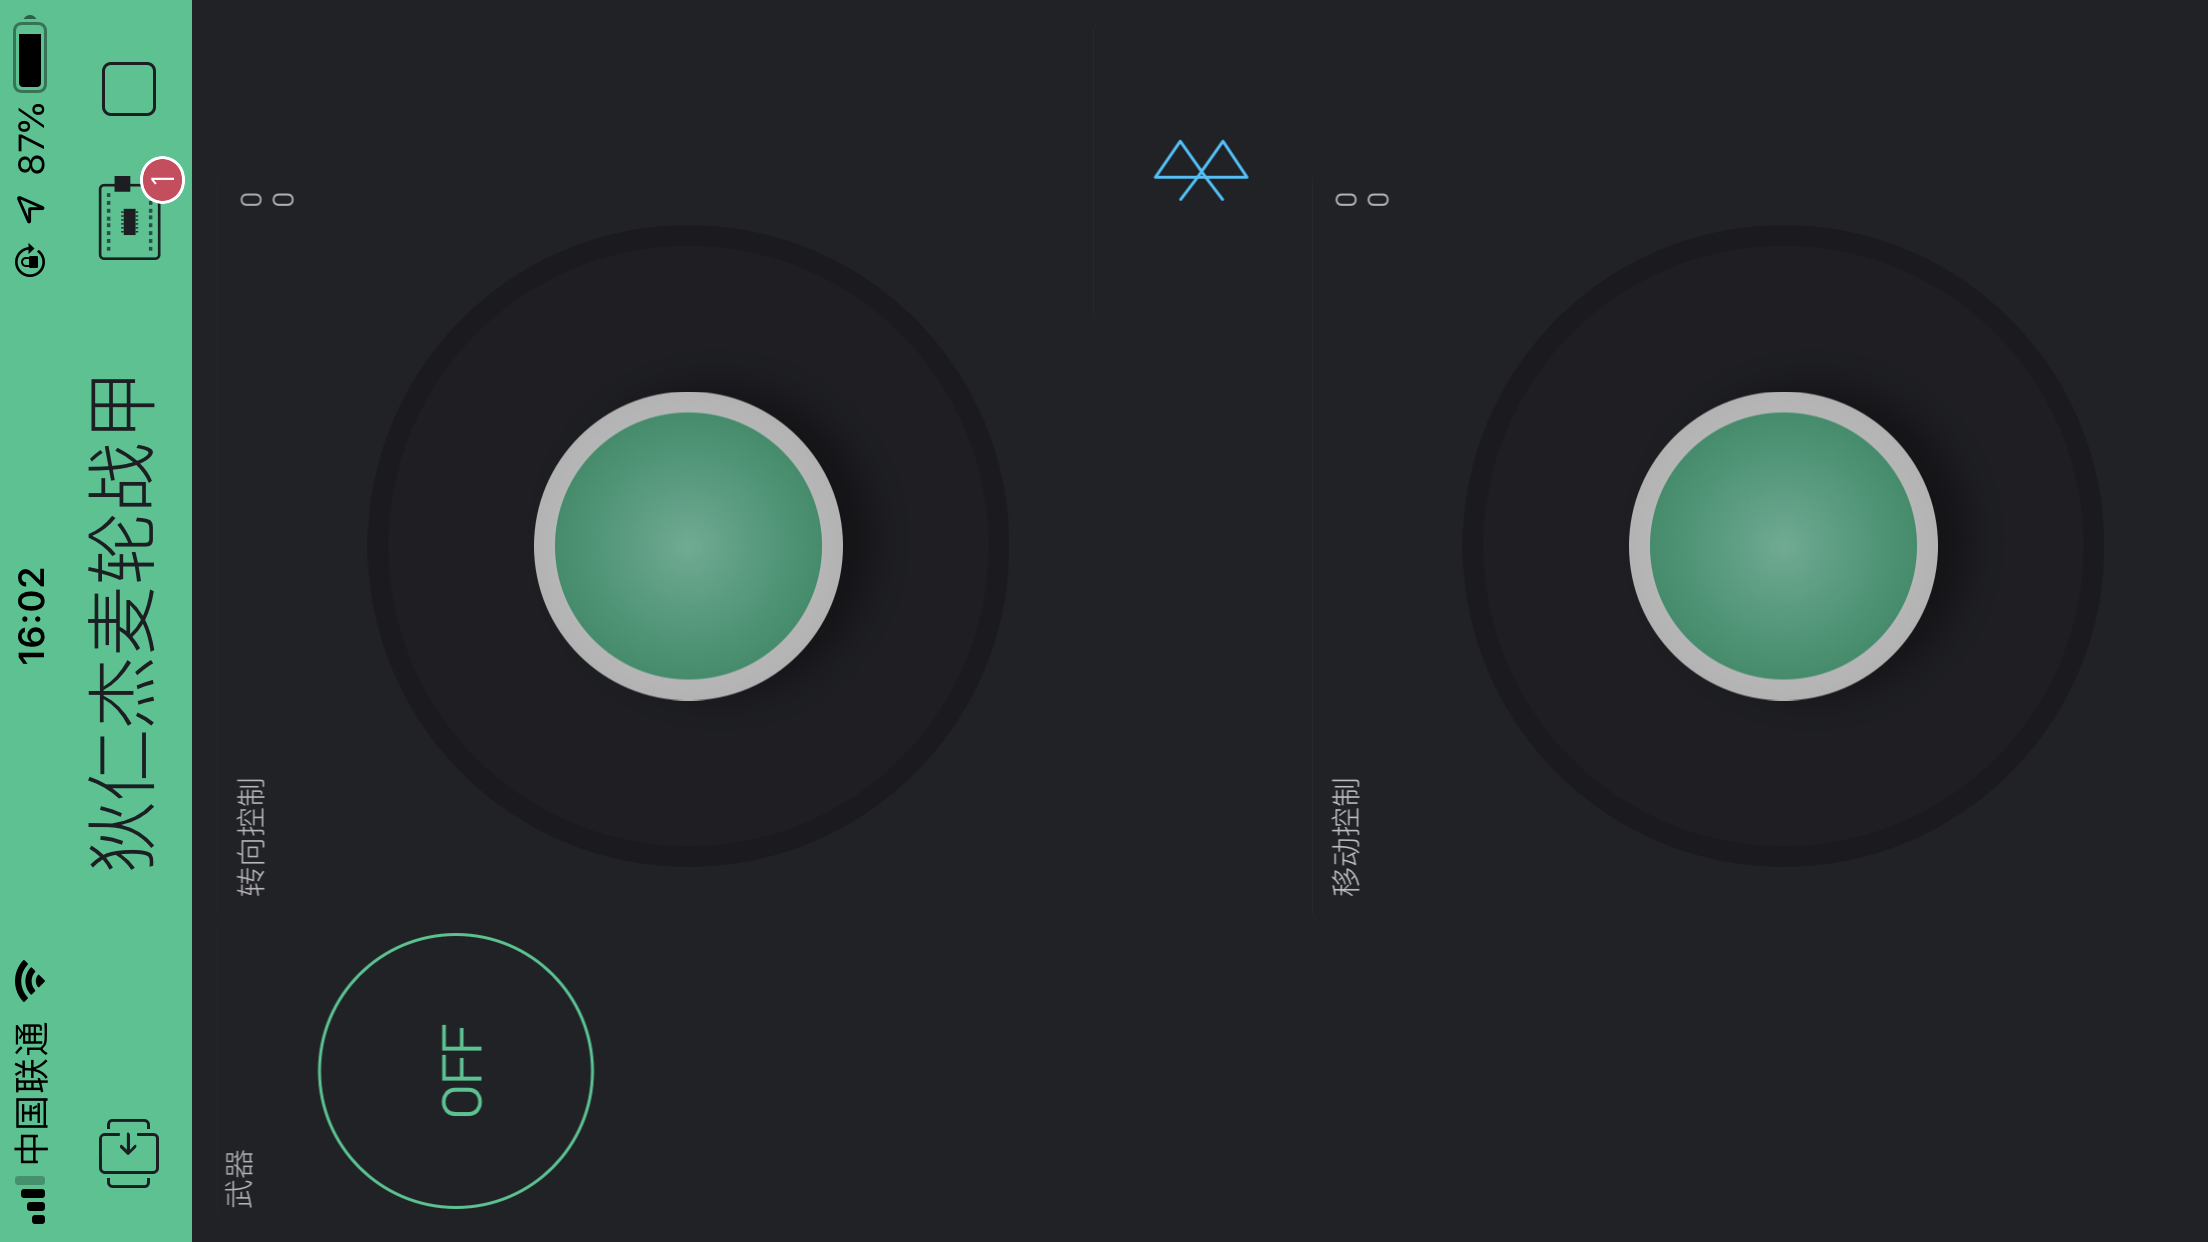Viewport: 2208px width, 1242px height.
Task: Tap the square stop project icon
Action: point(129,89)
